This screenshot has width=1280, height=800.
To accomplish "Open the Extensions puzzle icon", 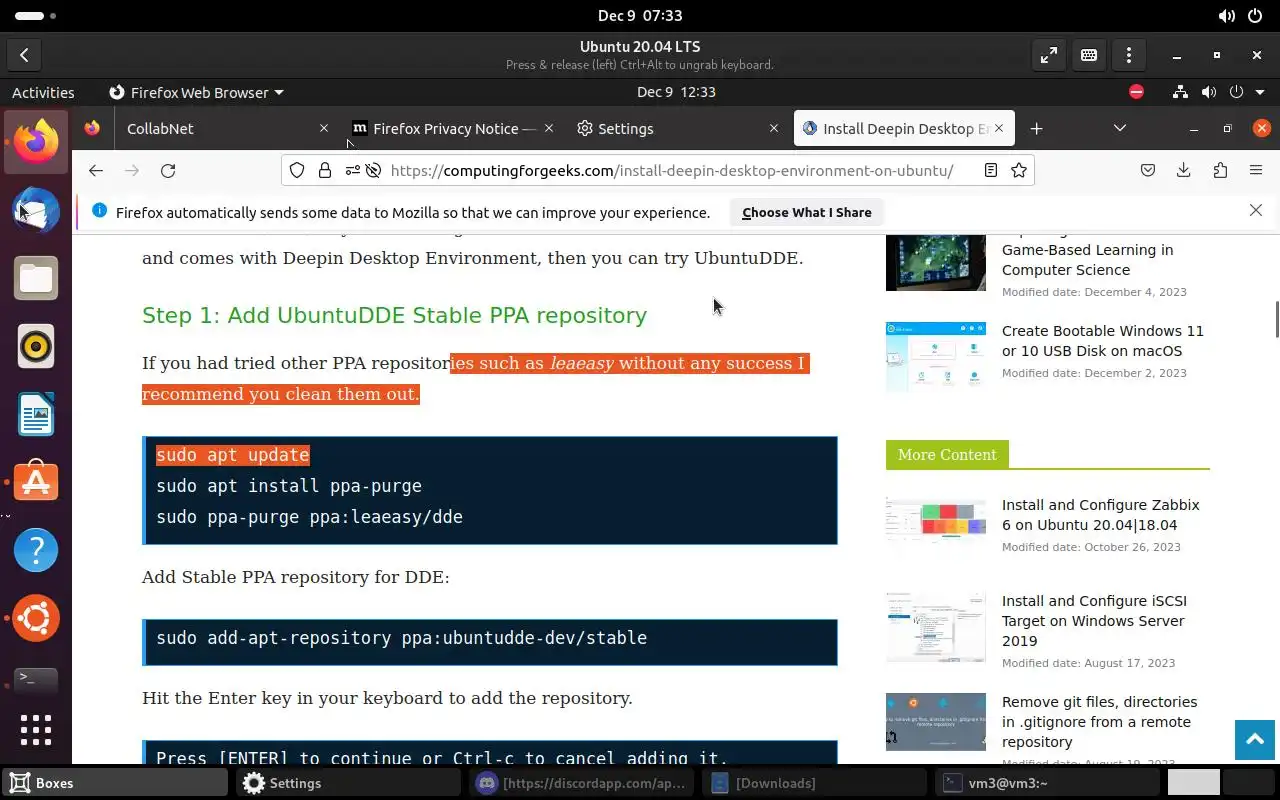I will [1220, 170].
